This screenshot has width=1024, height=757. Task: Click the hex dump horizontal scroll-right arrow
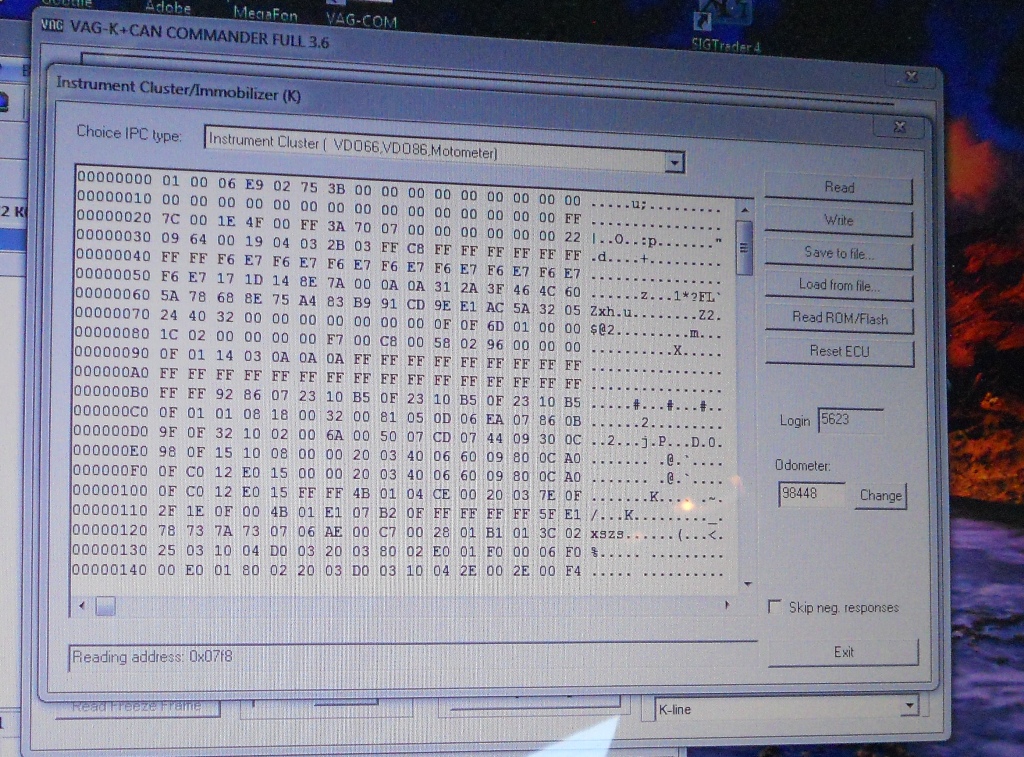[726, 605]
